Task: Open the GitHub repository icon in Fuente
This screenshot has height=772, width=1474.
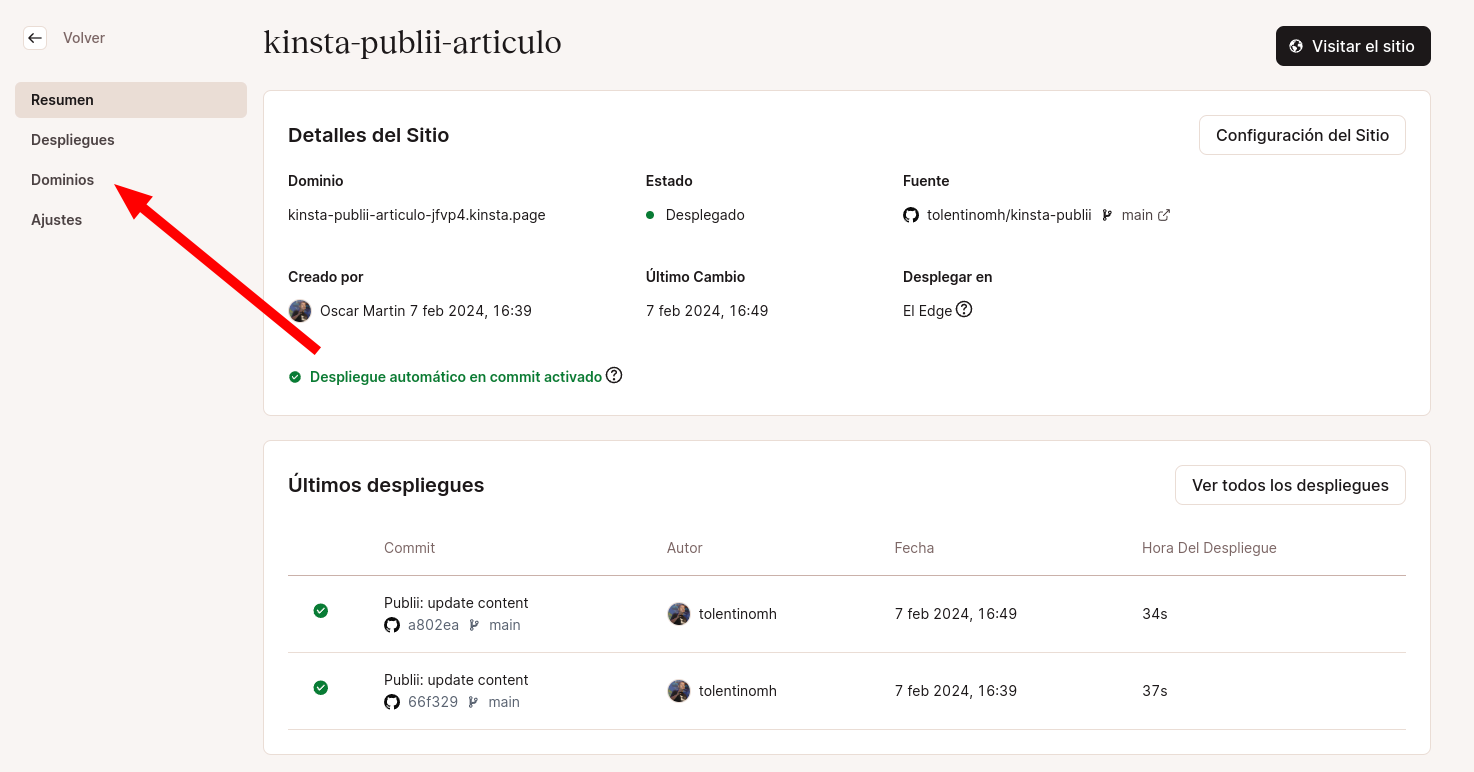Action: [x=910, y=214]
